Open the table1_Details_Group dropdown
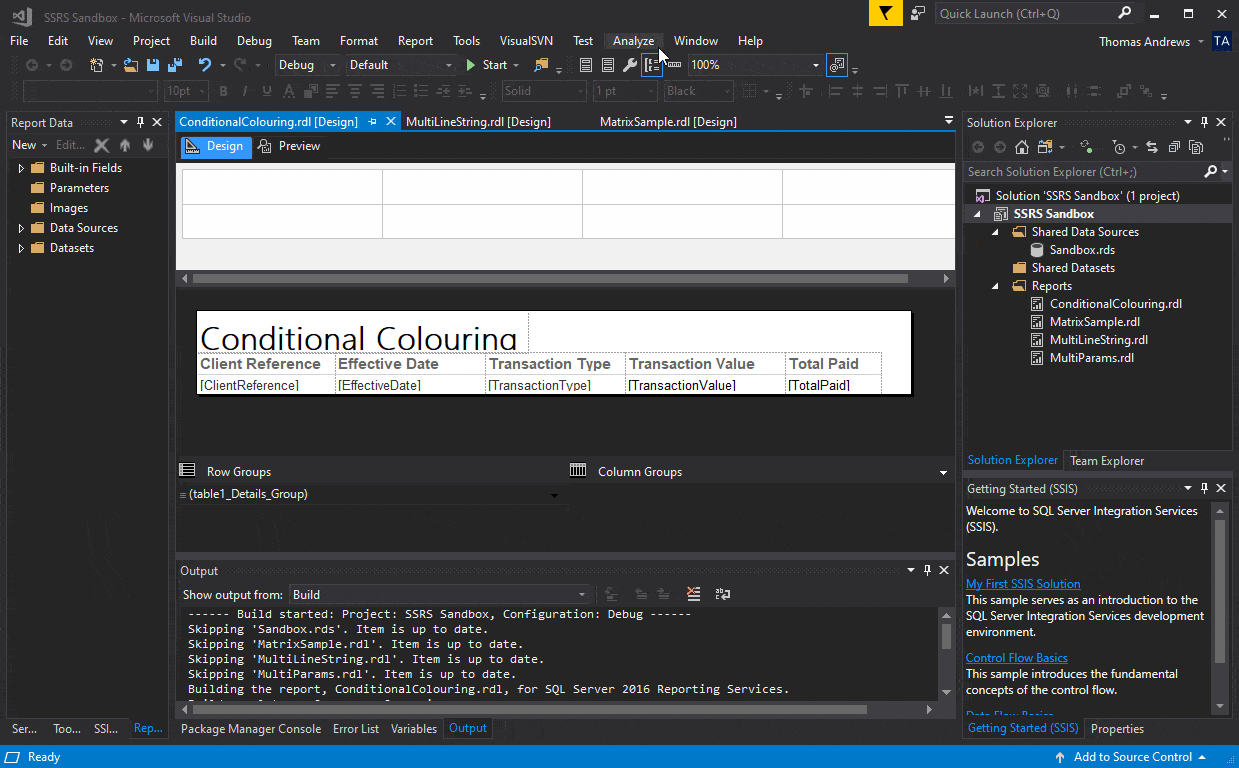The height and width of the screenshot is (768, 1239). 554,494
